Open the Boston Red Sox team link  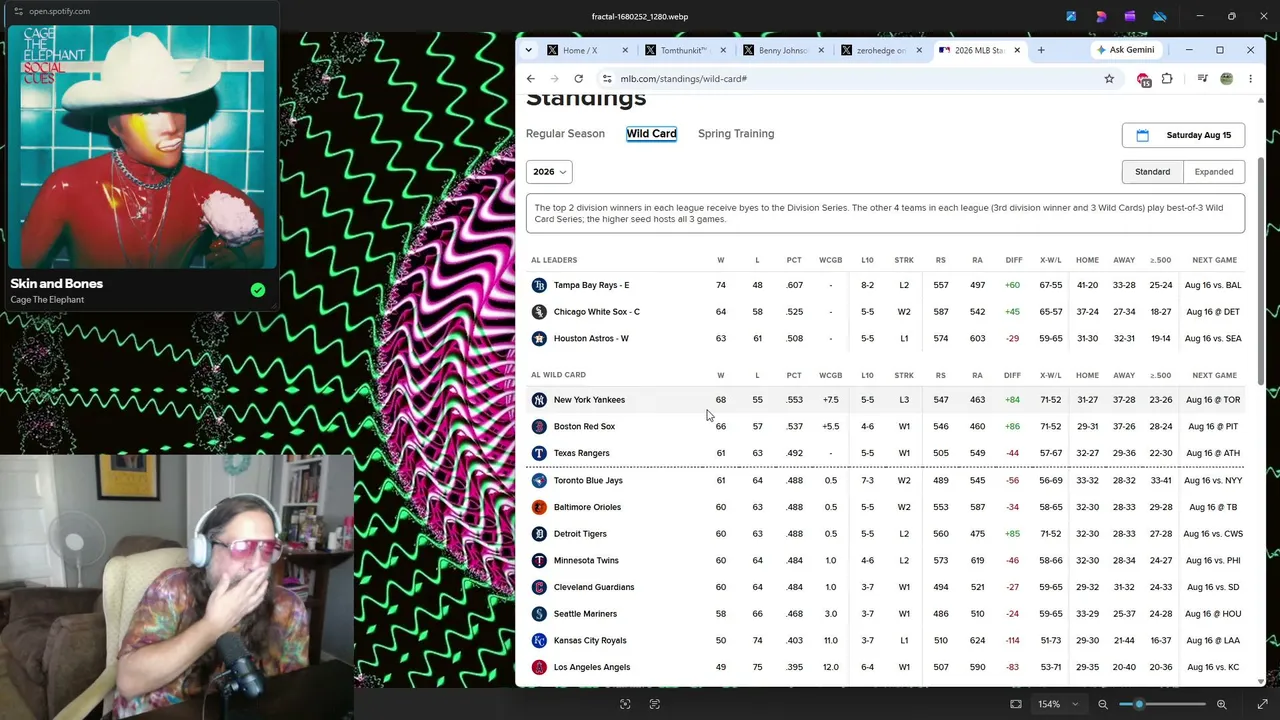pos(584,427)
